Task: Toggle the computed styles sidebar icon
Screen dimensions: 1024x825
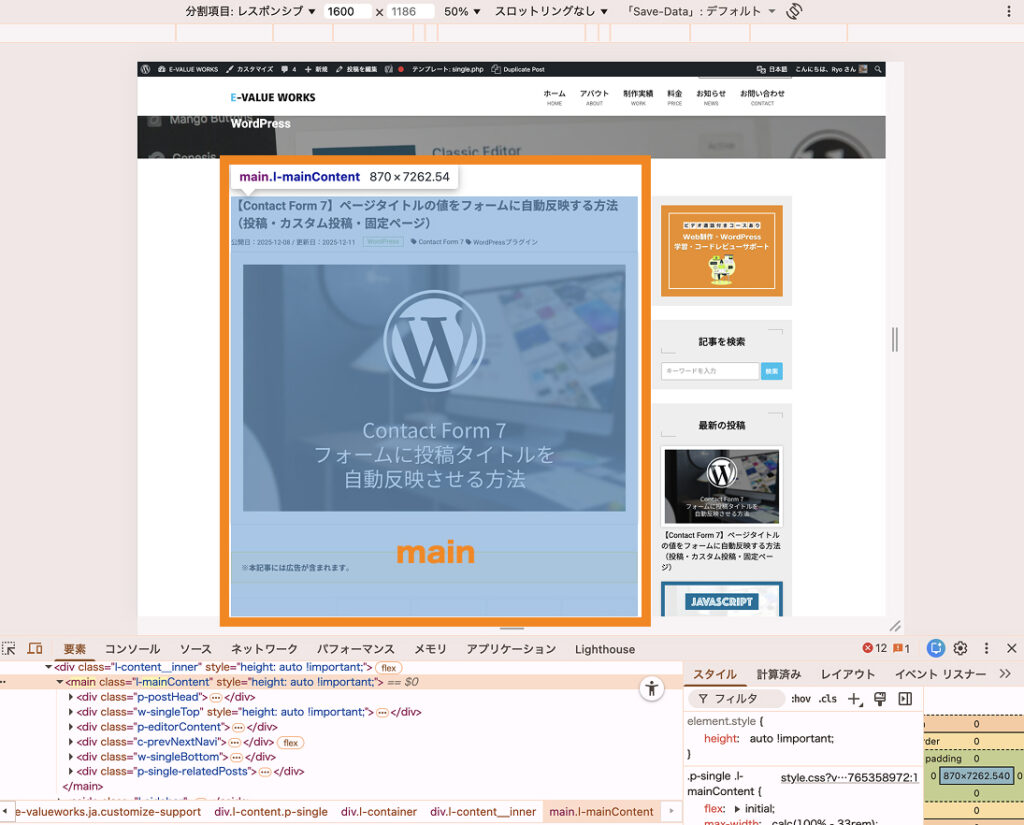Action: (905, 699)
